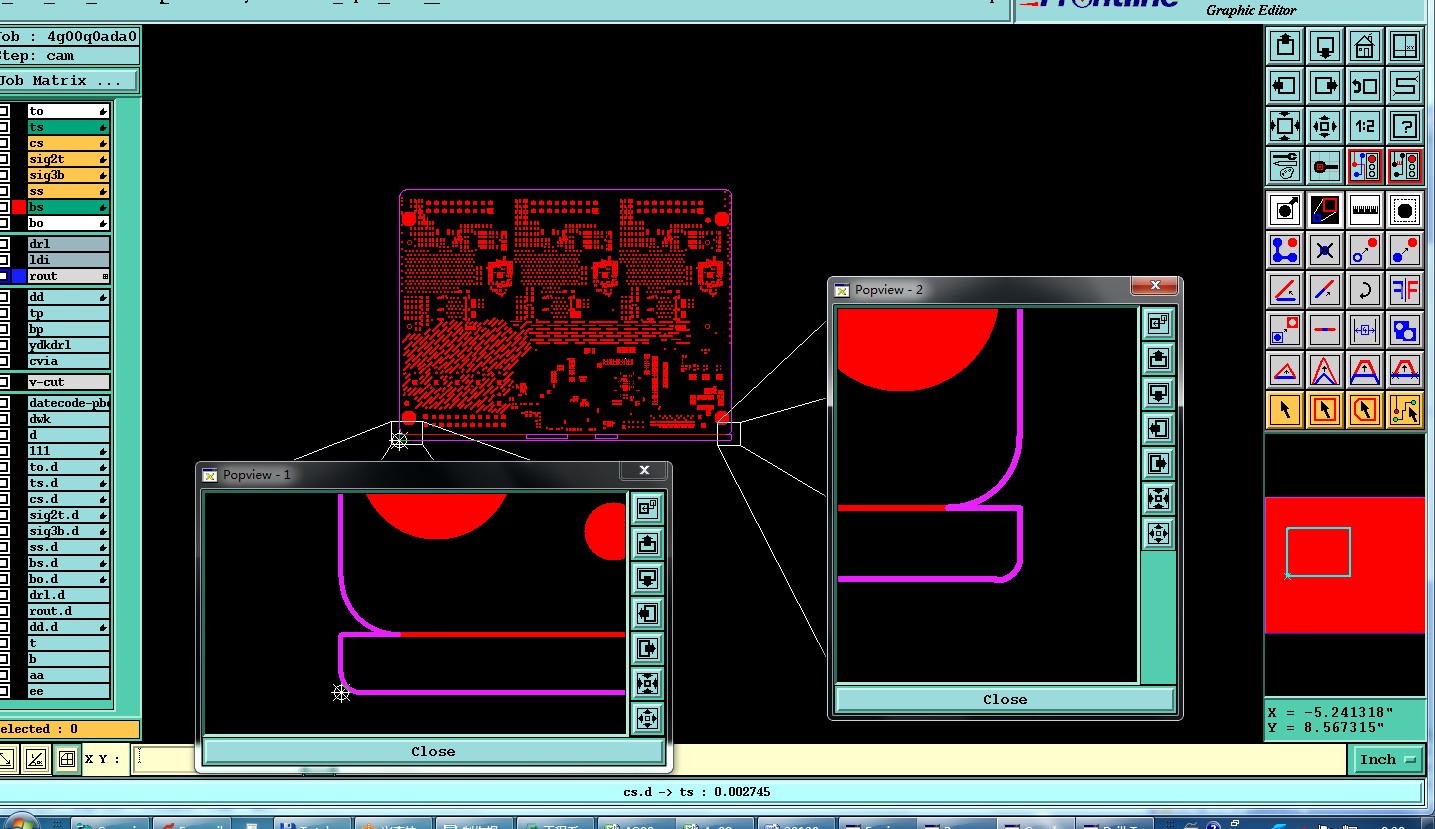Select the bo layer row
Screen dimensions: 1435x829
click(x=68, y=223)
